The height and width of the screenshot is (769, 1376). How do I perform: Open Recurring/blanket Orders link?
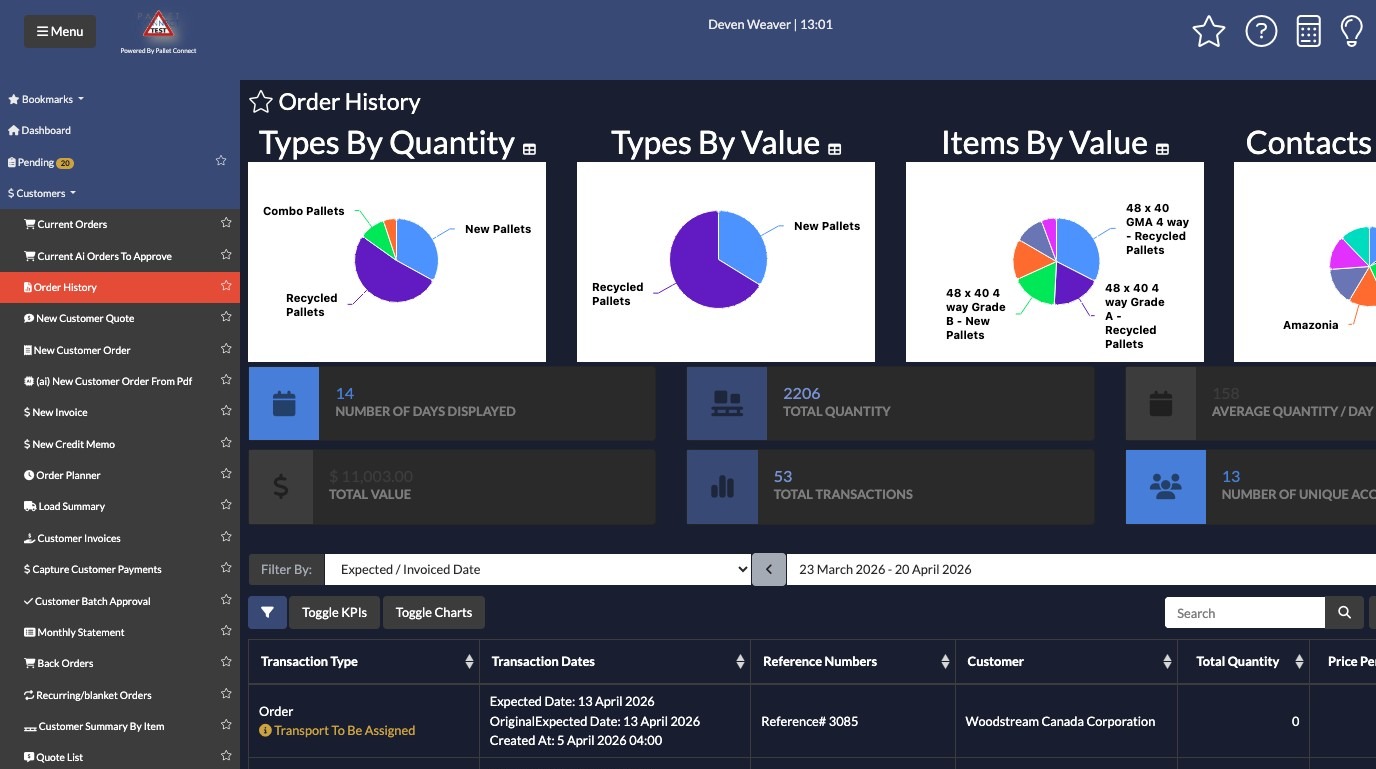coord(88,695)
